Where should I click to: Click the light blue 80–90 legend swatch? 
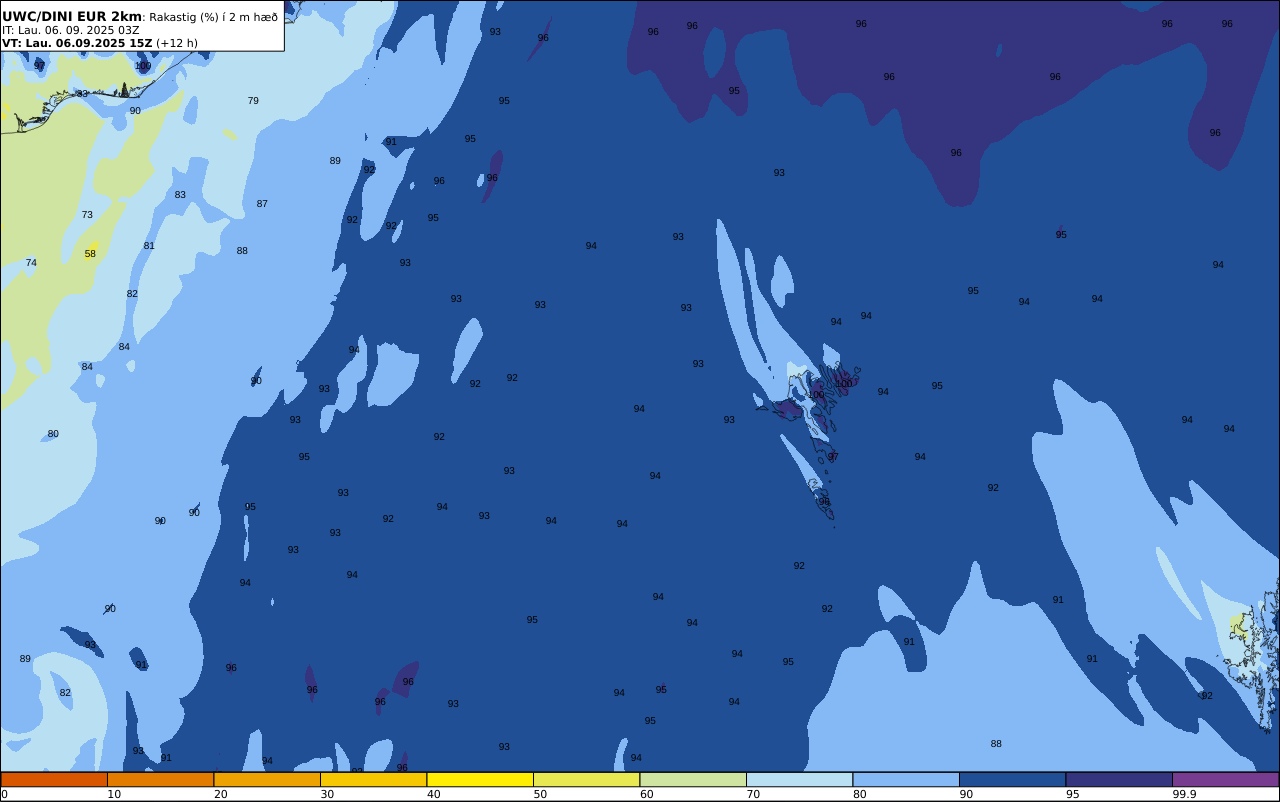[906, 779]
